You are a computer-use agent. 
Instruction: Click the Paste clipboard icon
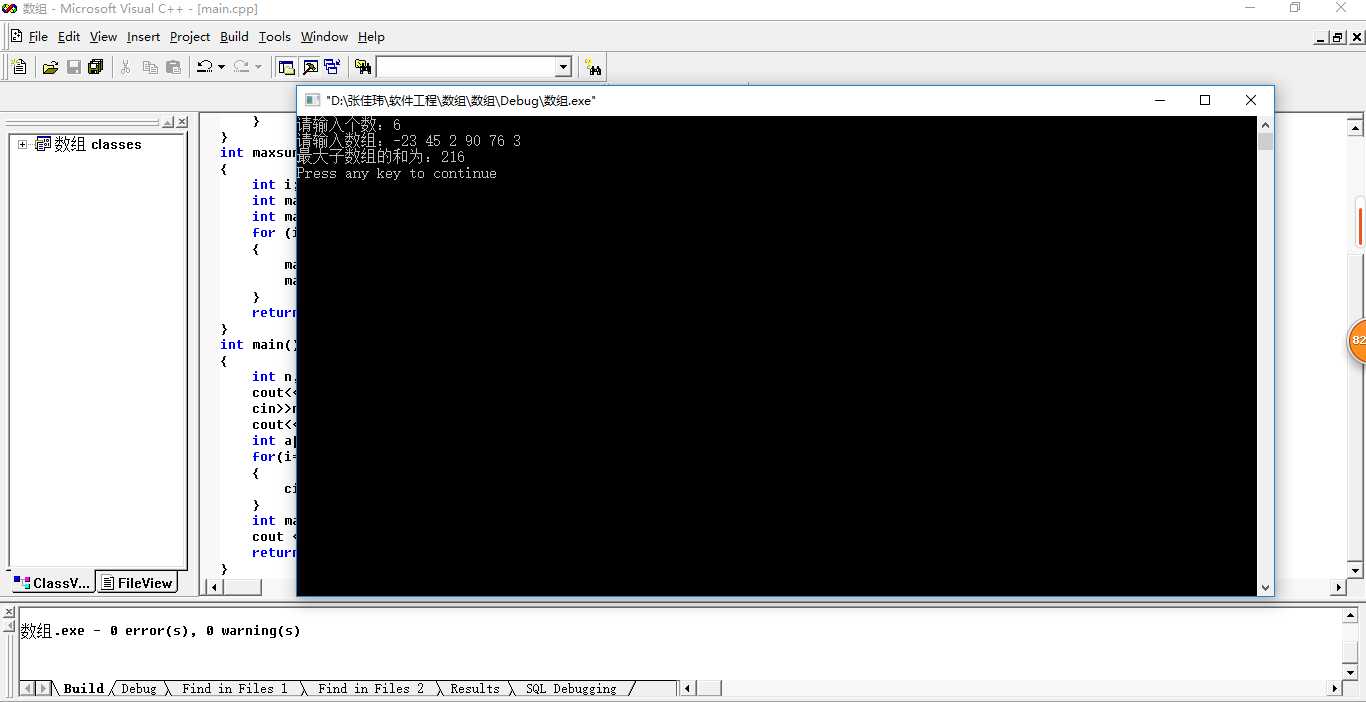(x=173, y=67)
